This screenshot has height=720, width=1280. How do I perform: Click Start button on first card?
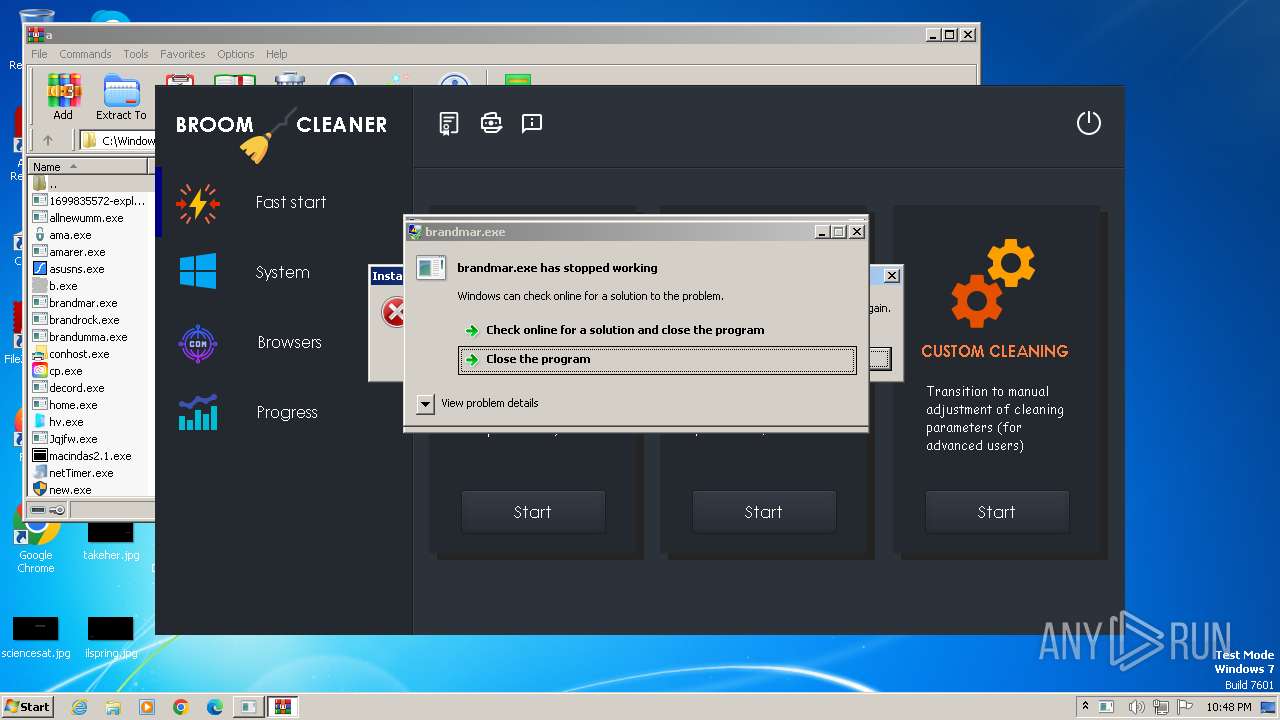point(532,512)
